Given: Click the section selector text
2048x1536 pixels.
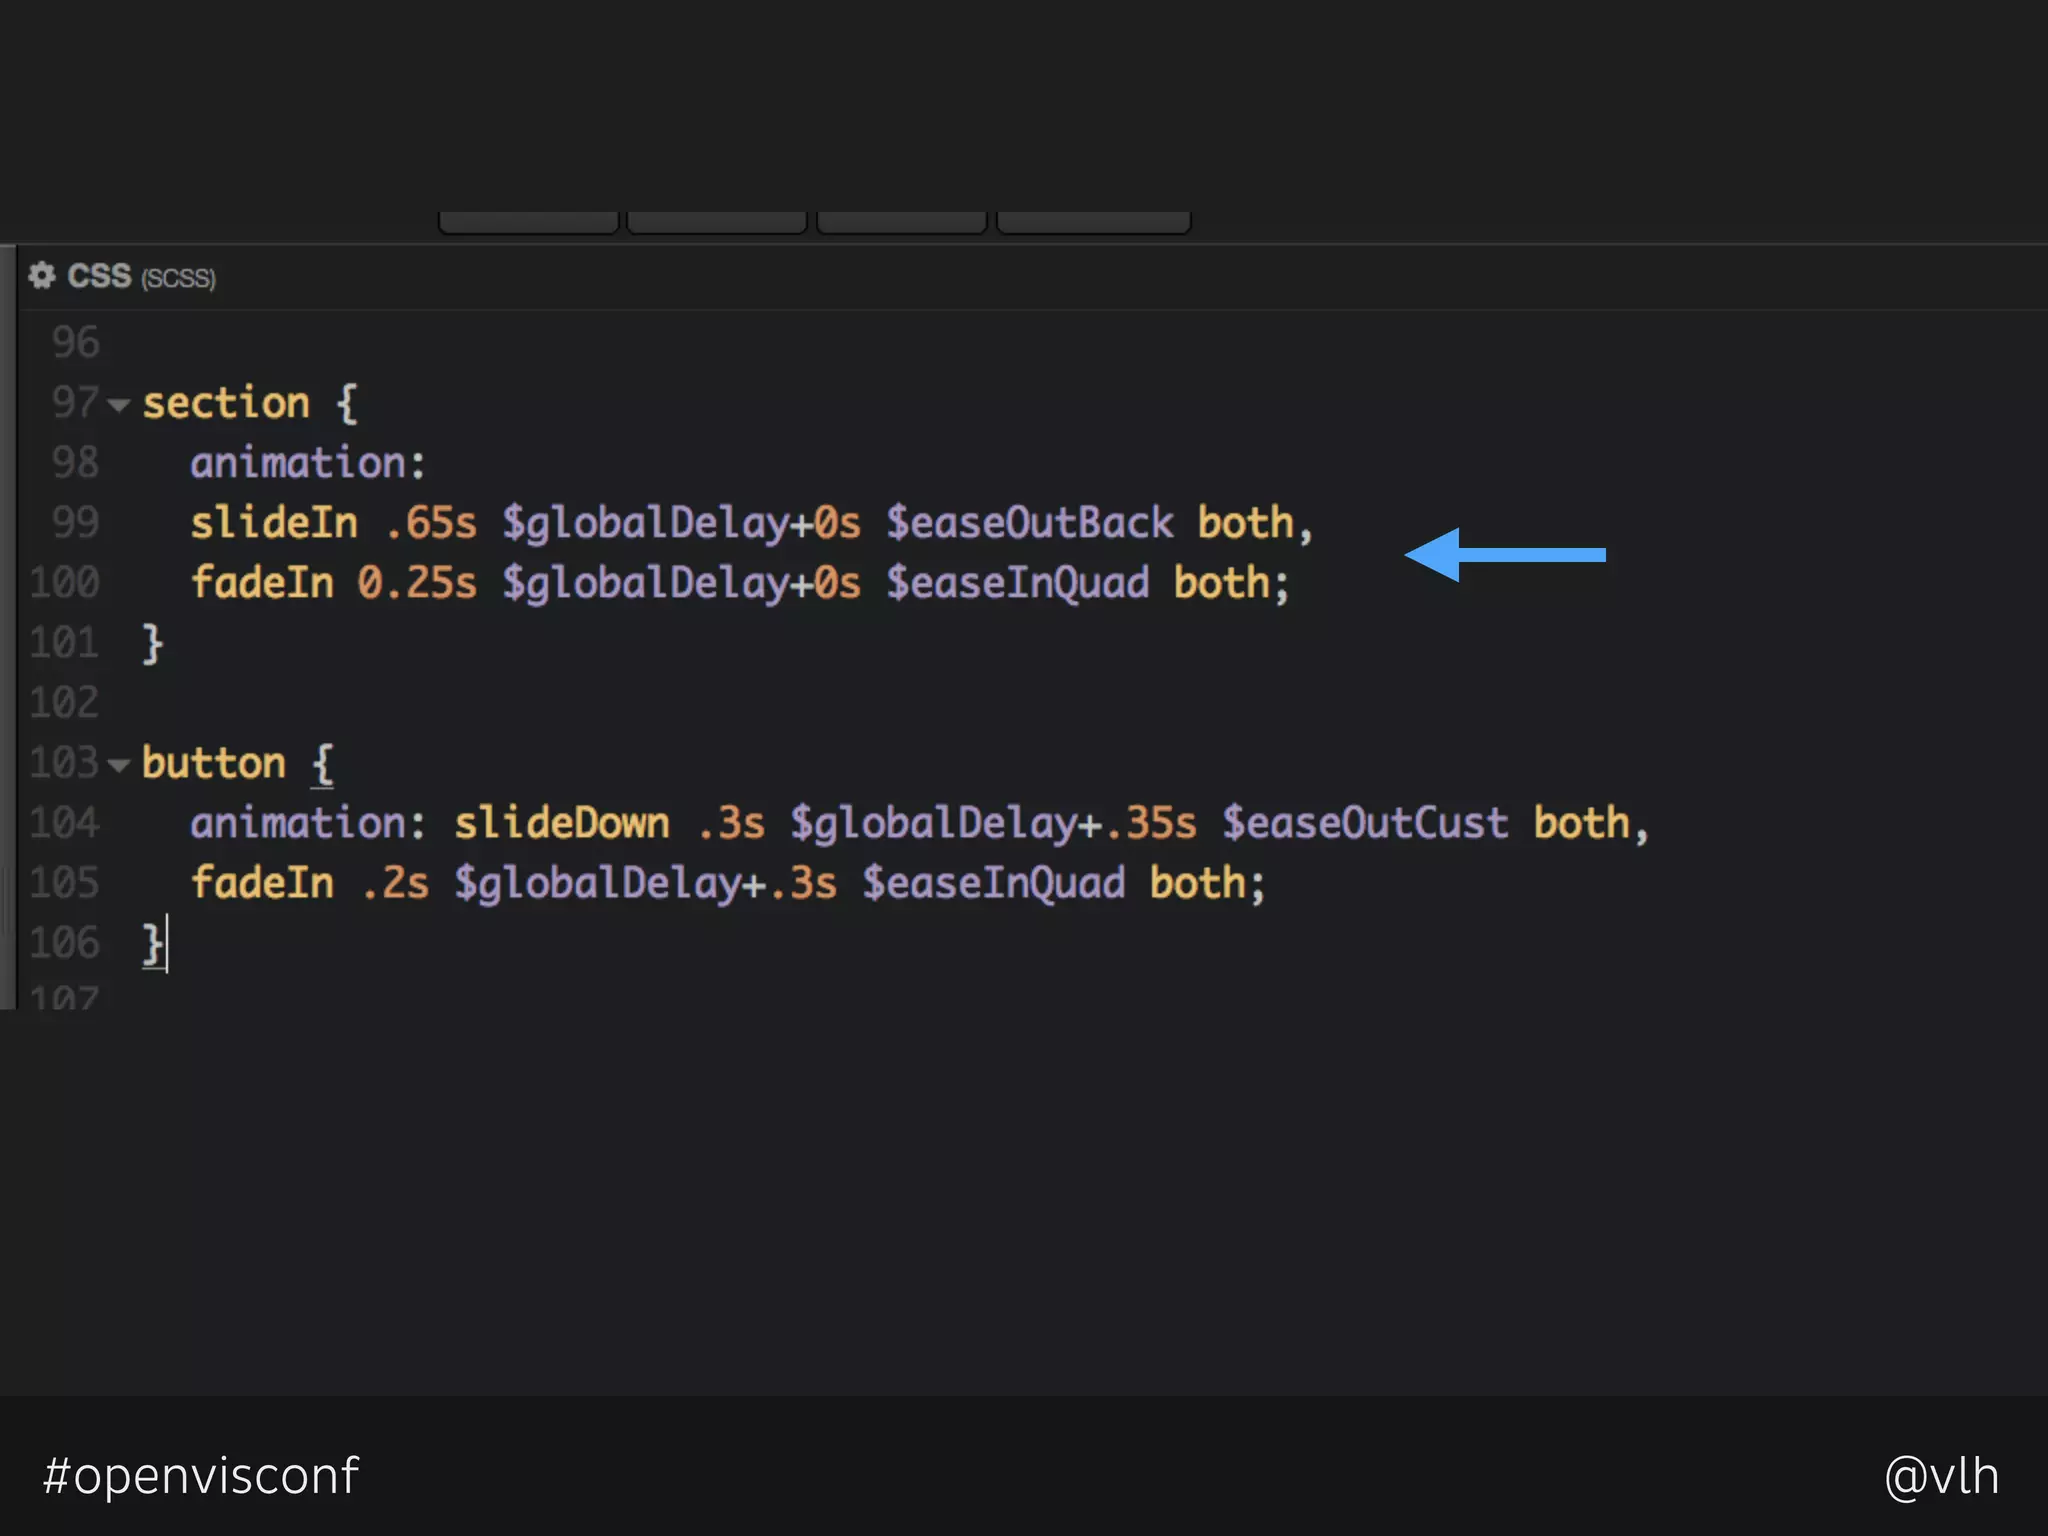Looking at the screenshot, I should tap(226, 403).
